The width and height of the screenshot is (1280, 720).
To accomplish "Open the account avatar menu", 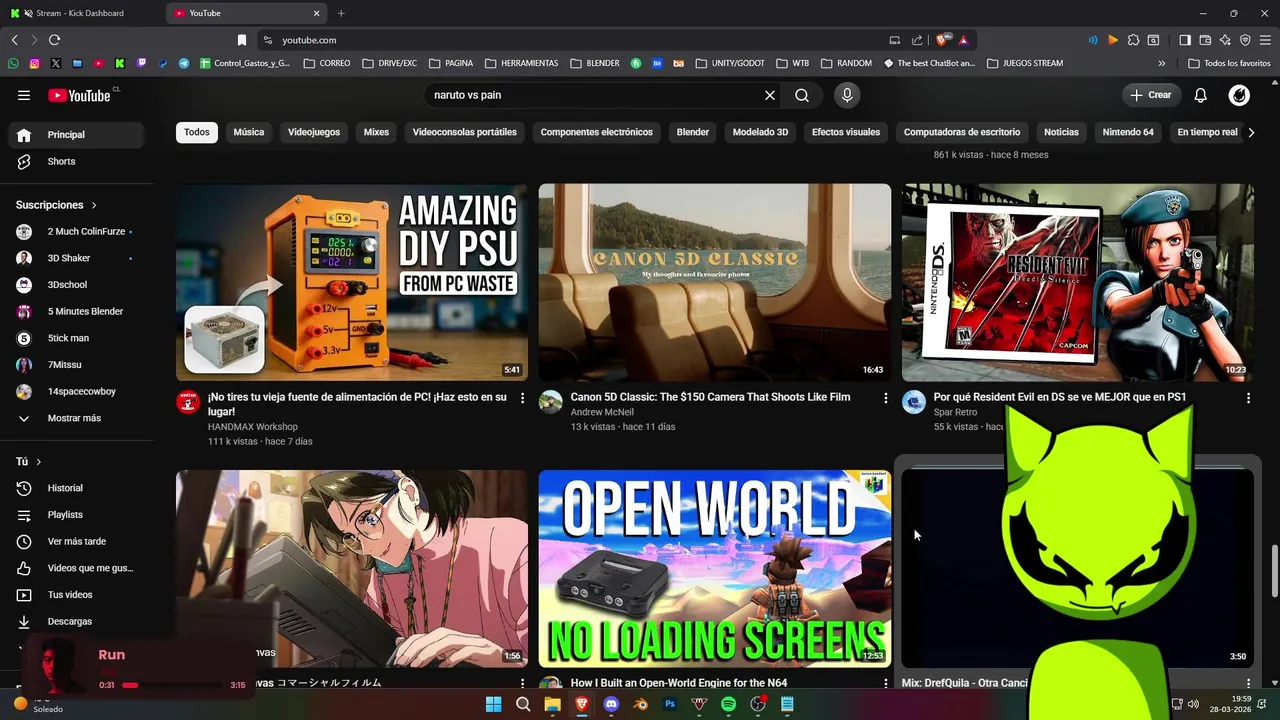I will [1239, 95].
